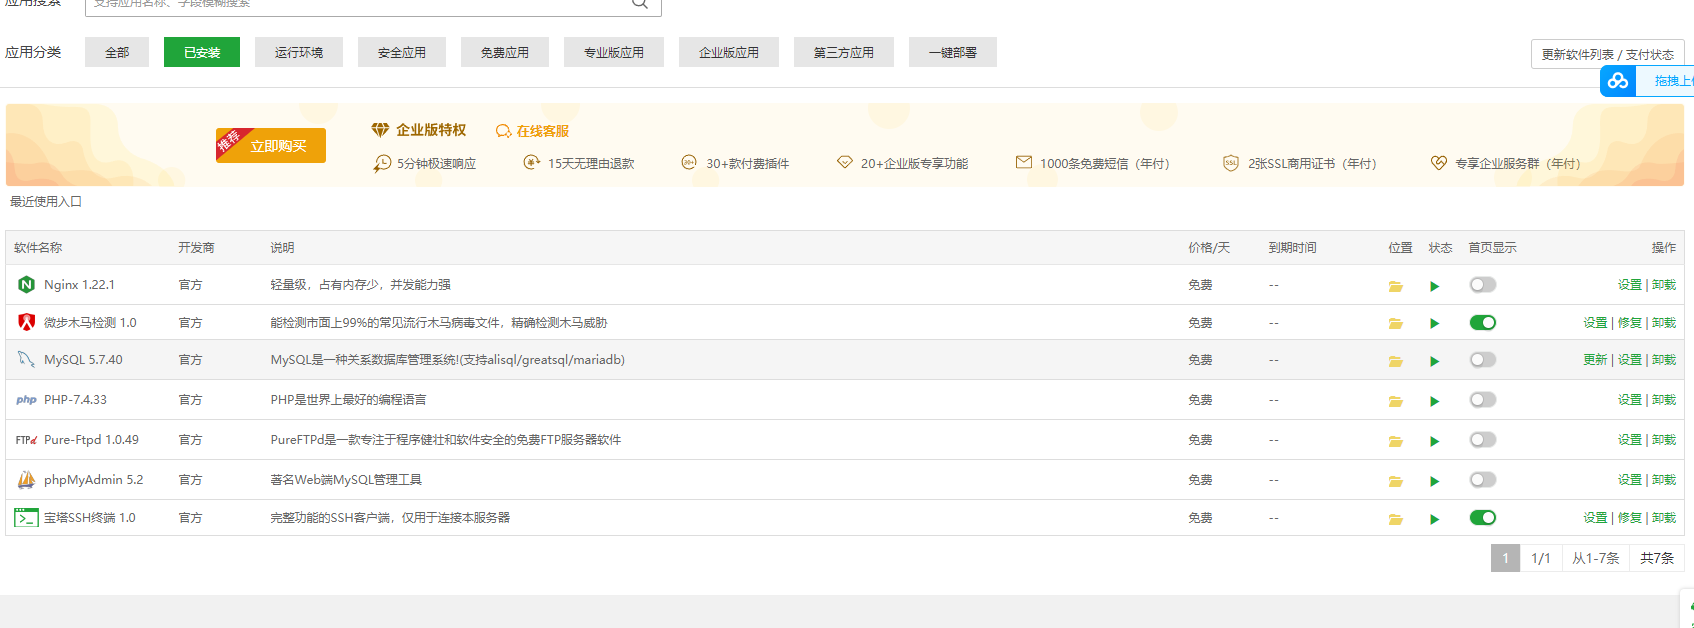Click 更新 link for MySQL 5.7.40
The height and width of the screenshot is (628, 1694).
(1595, 360)
